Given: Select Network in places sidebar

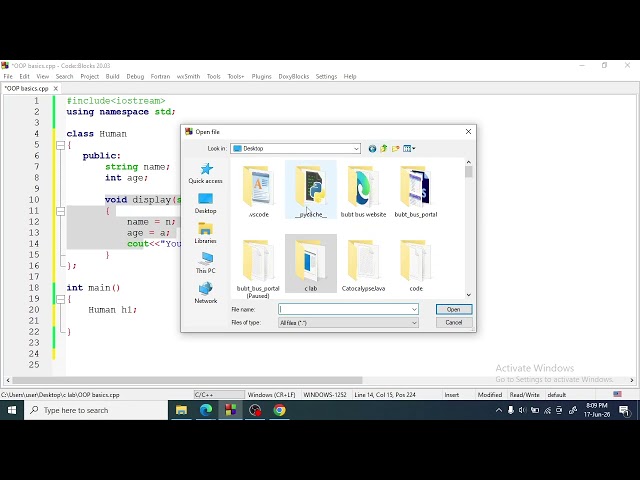Looking at the screenshot, I should pos(205,293).
